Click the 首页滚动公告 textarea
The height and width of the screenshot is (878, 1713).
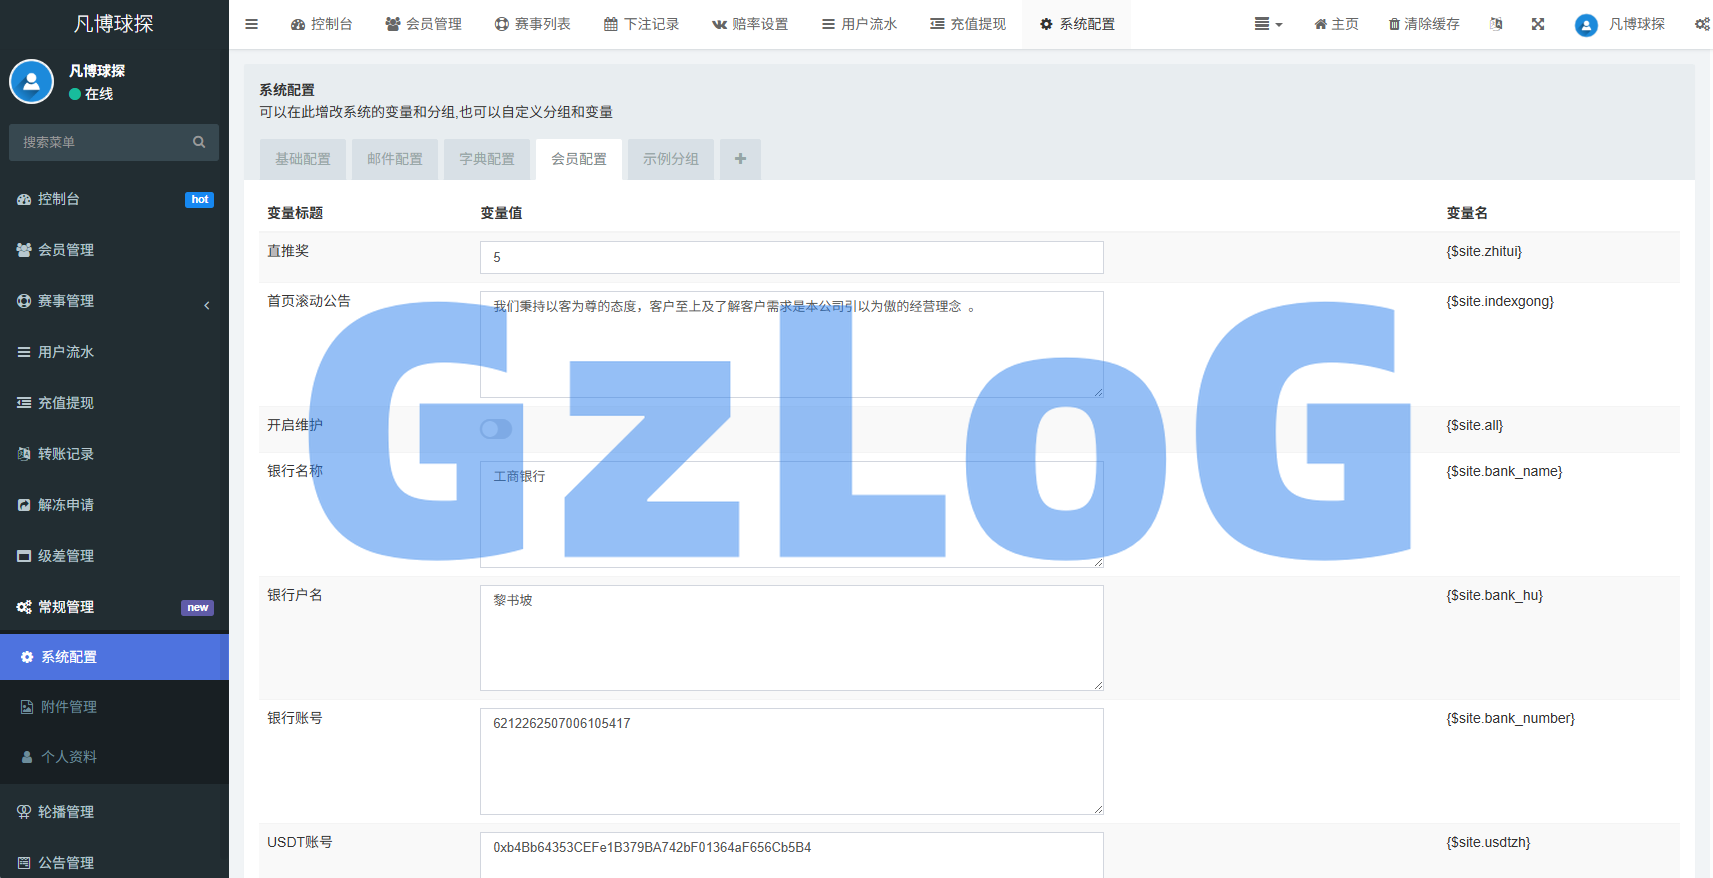pos(792,344)
